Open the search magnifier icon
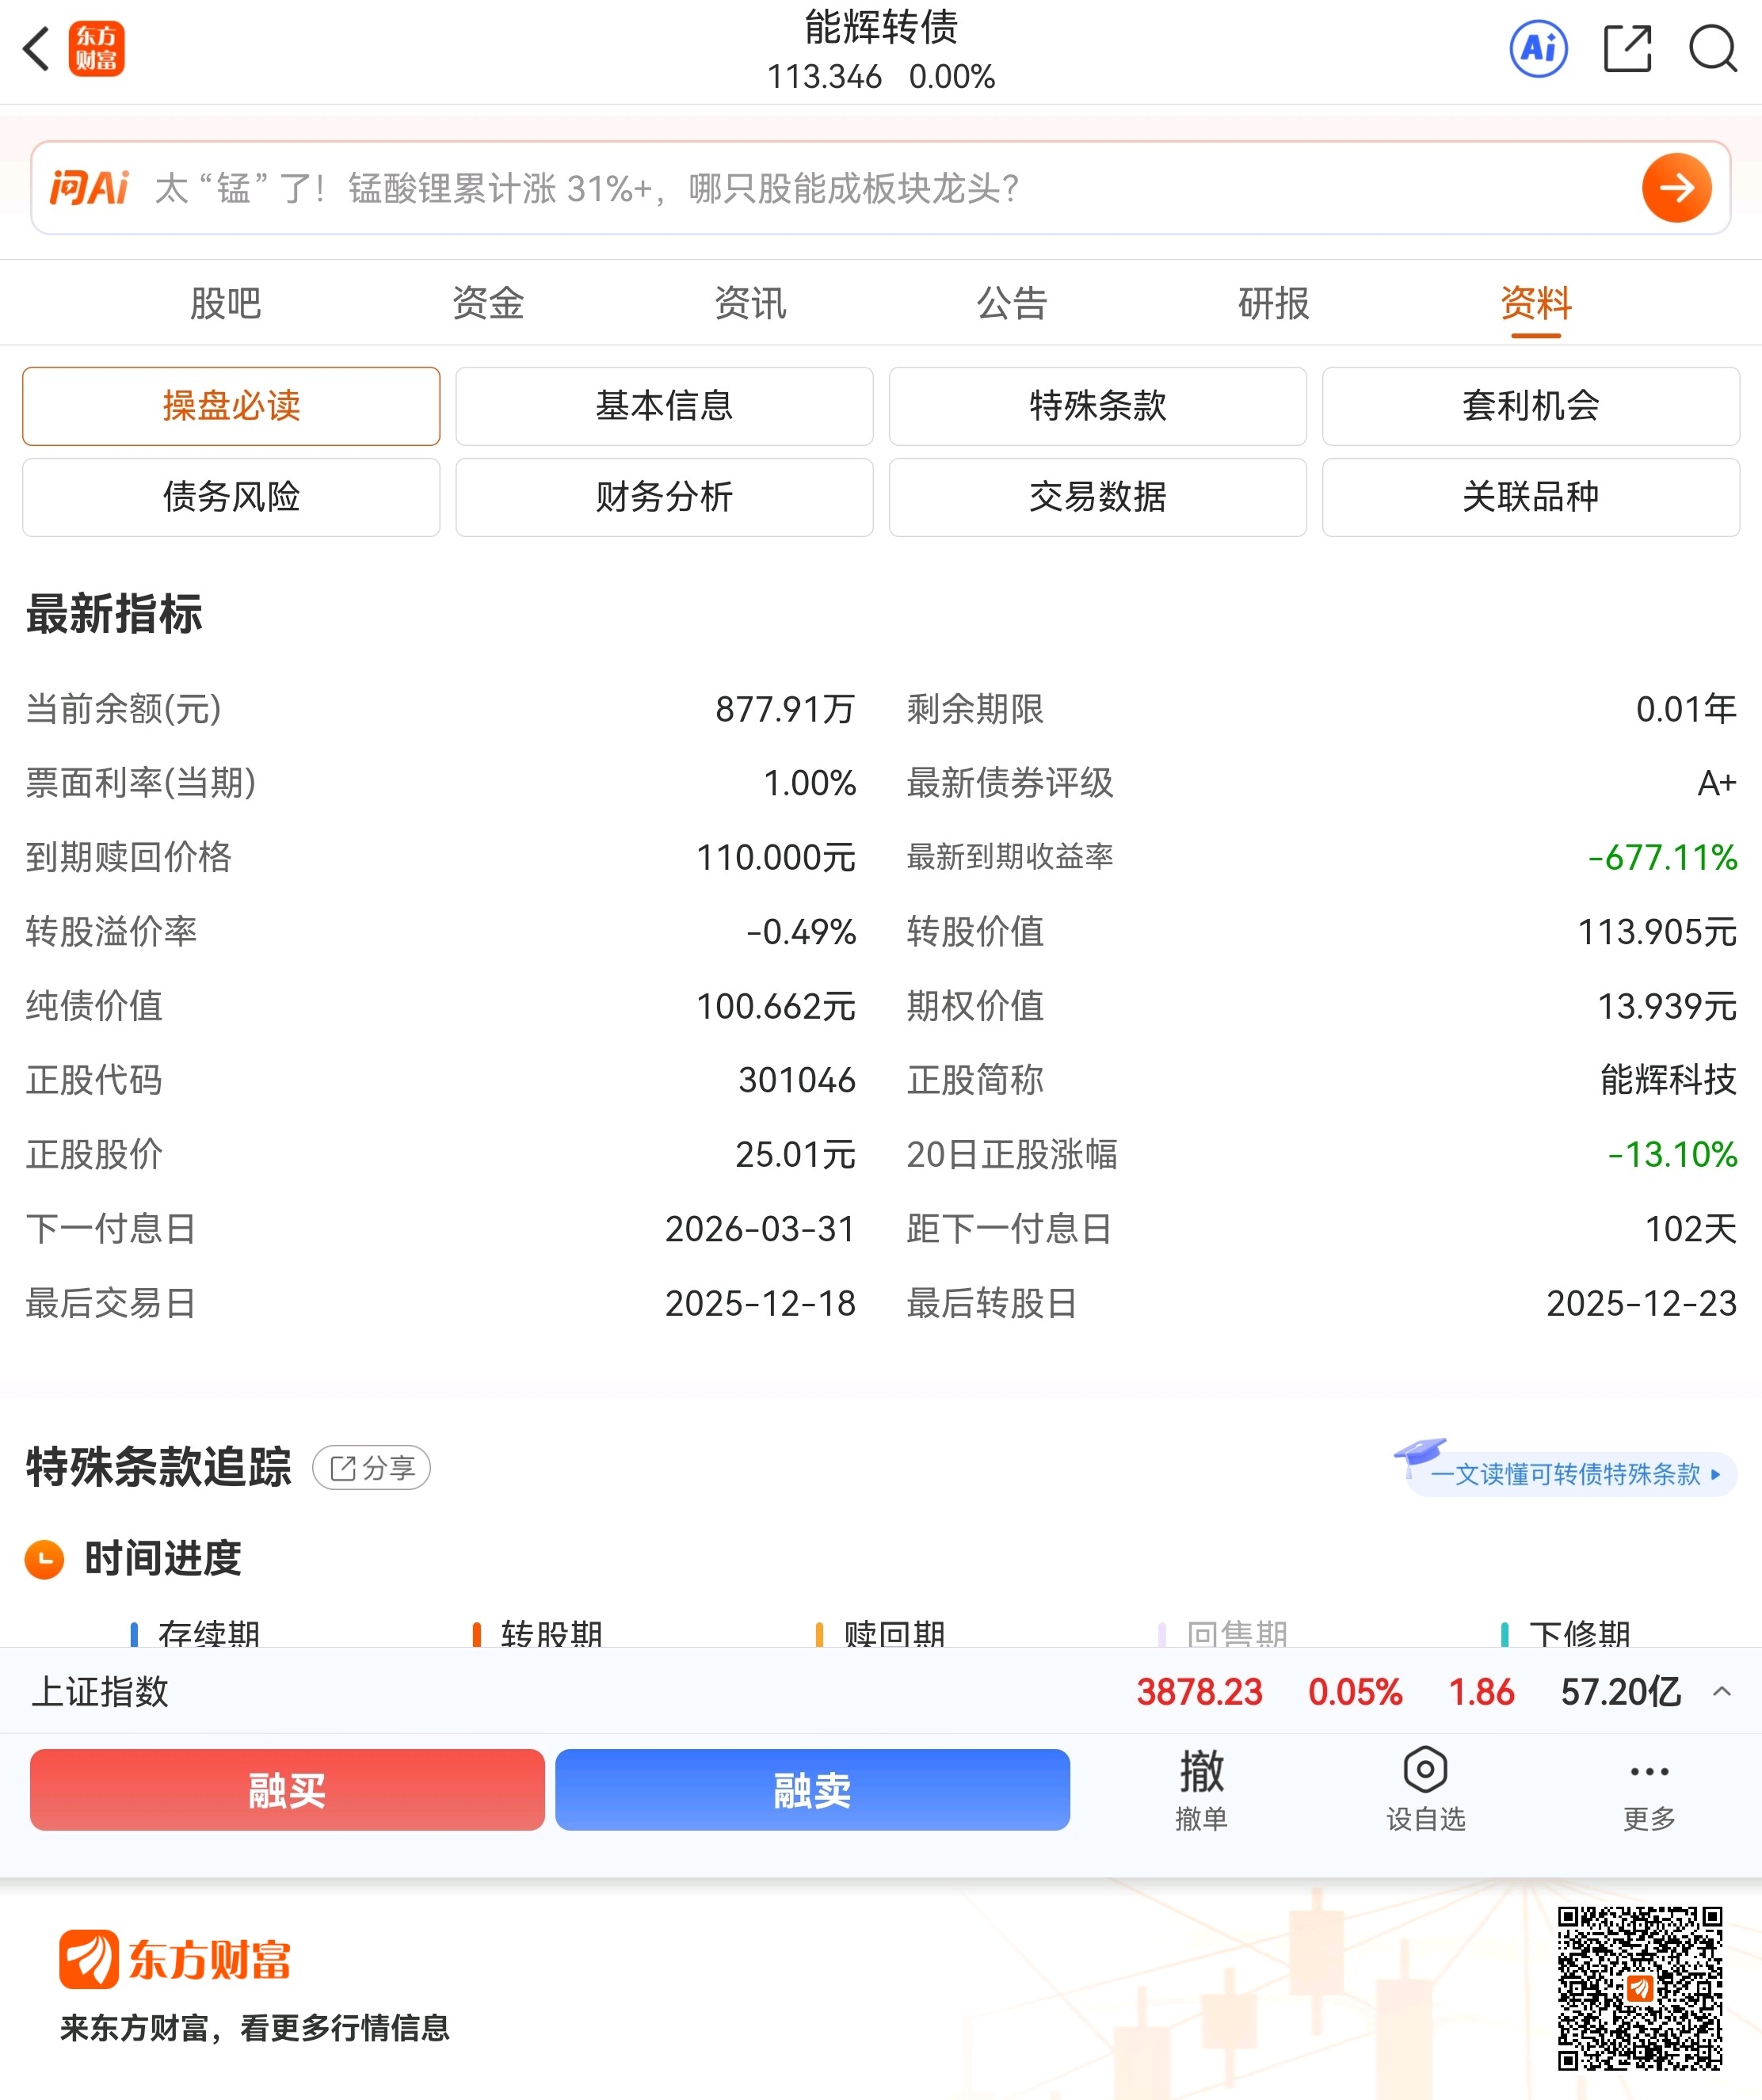 1713,48
